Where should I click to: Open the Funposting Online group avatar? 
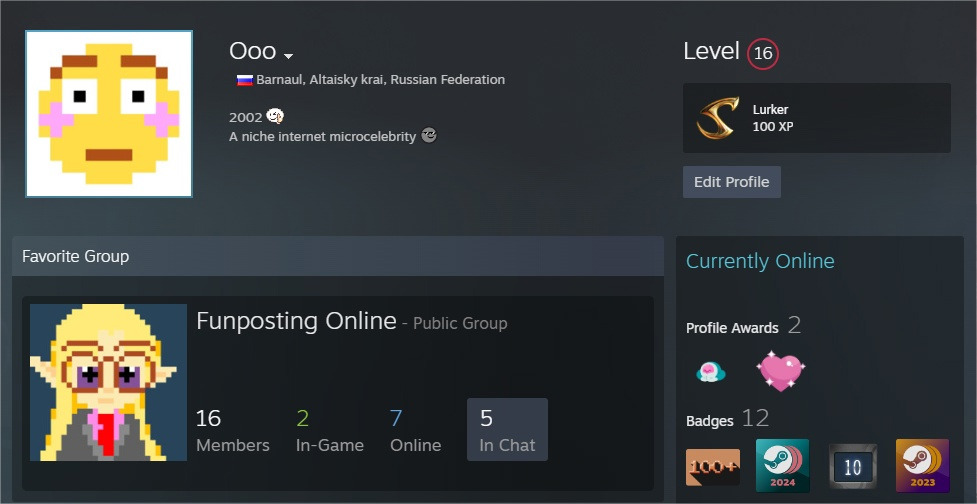108,383
